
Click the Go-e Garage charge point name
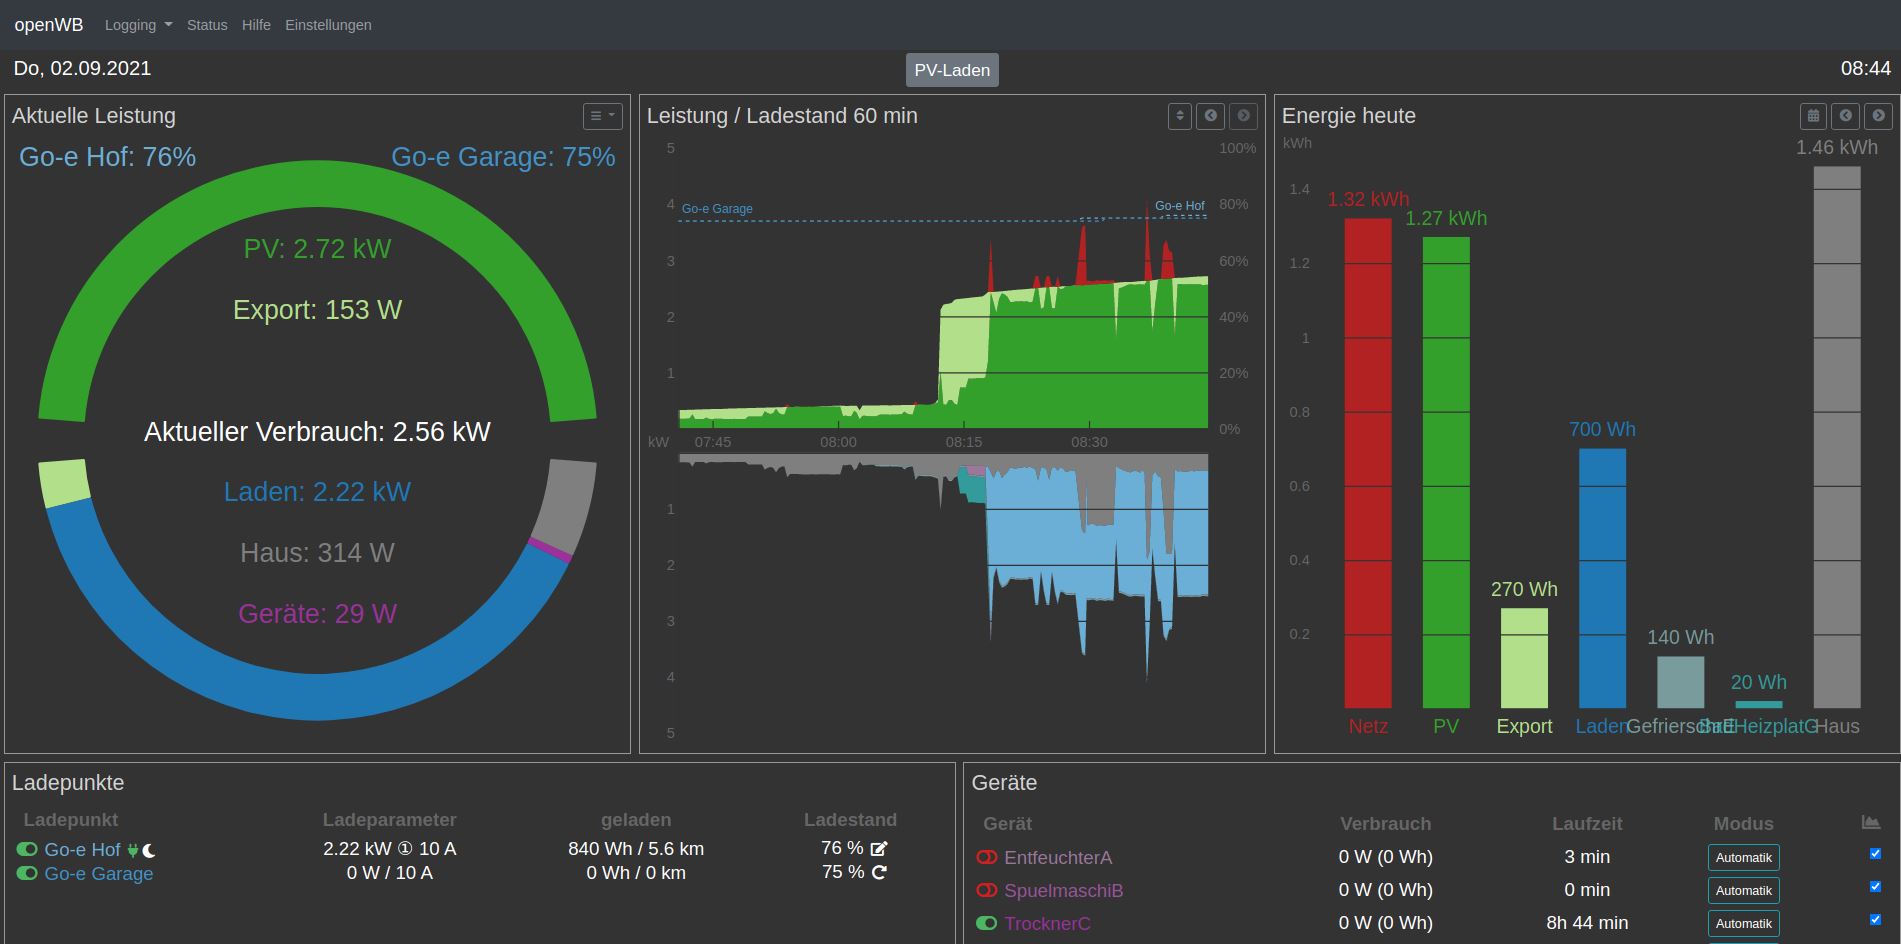tap(99, 874)
